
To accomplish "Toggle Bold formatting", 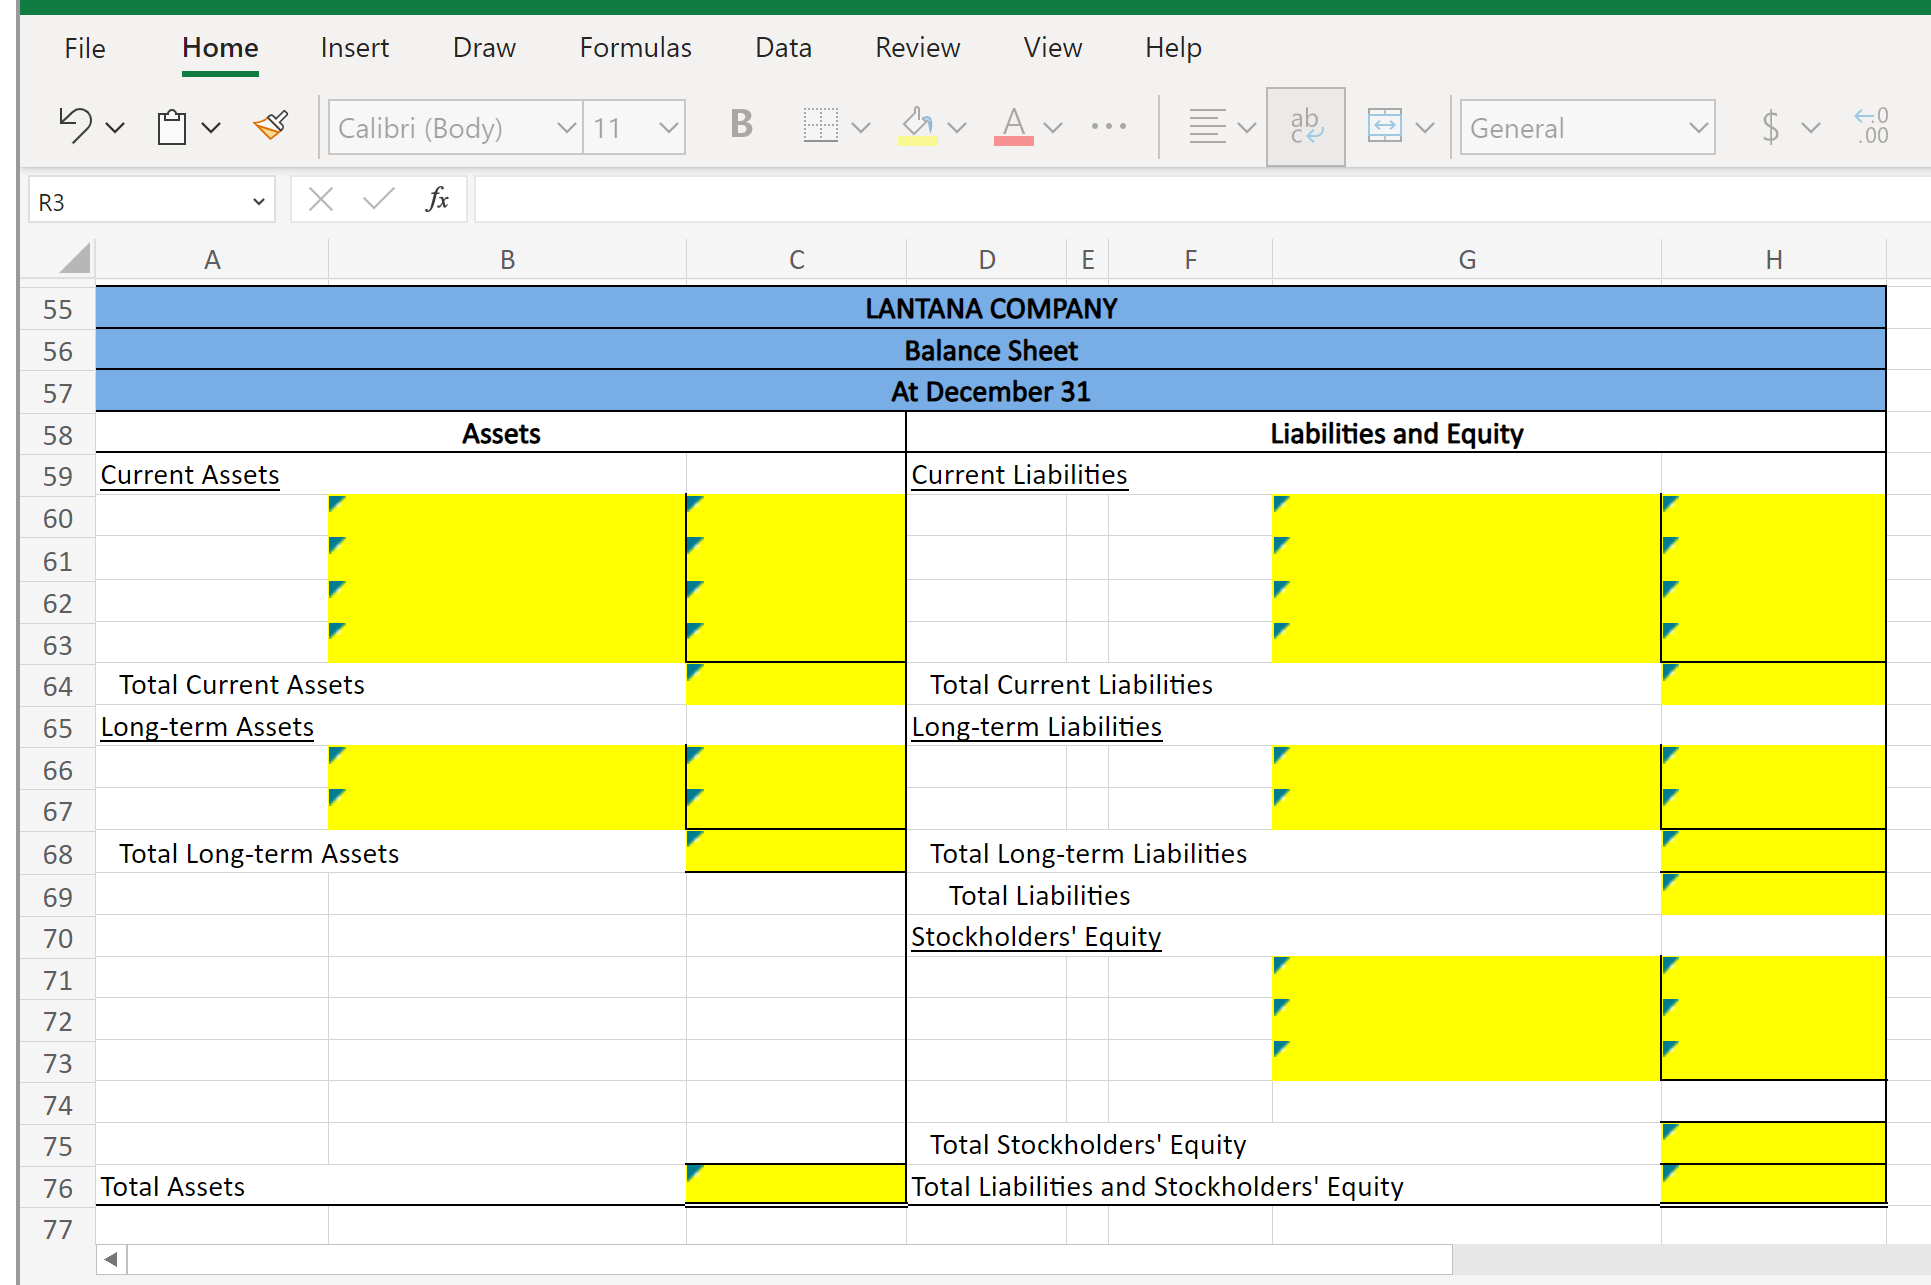I will 739,126.
